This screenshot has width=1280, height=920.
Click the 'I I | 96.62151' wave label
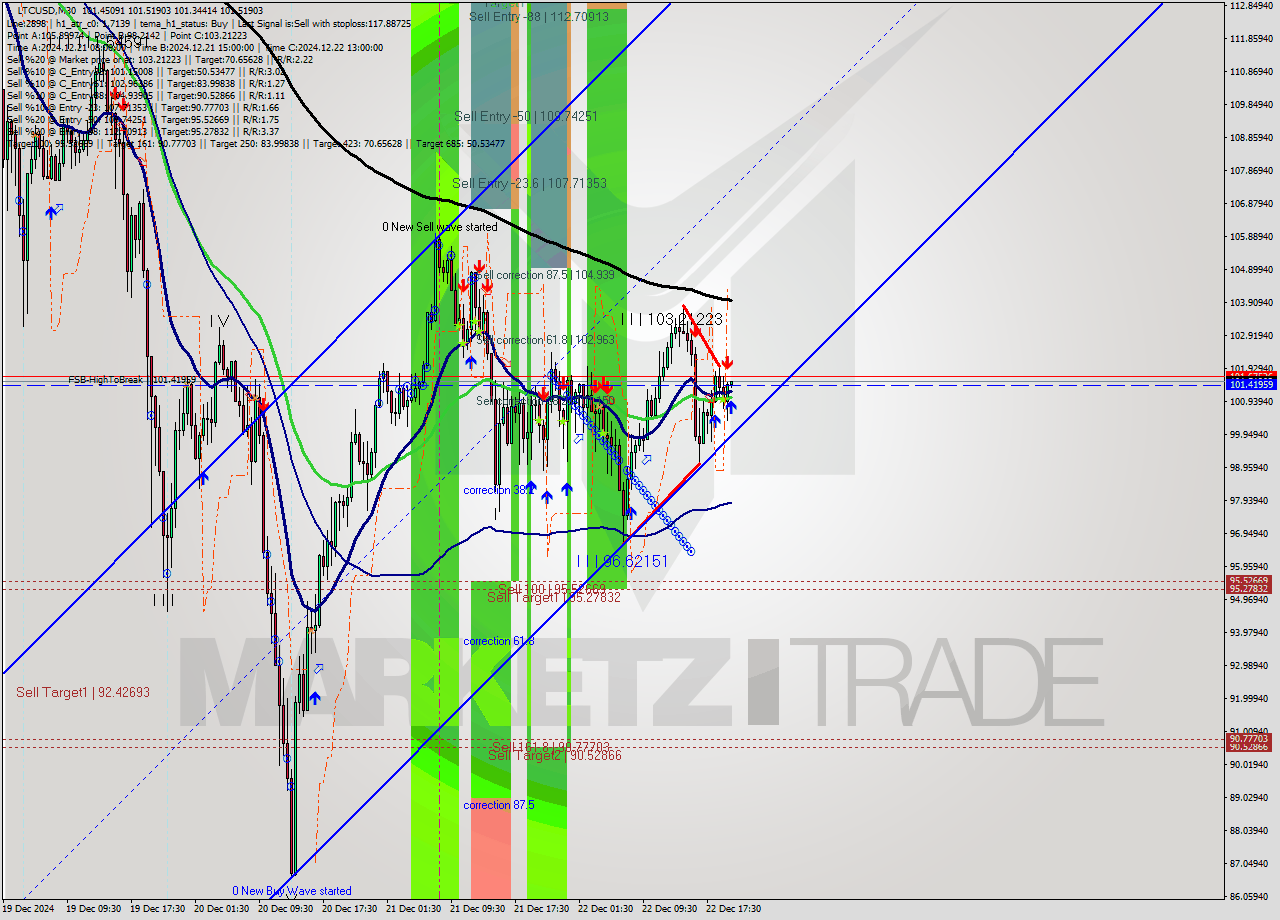pos(622,561)
